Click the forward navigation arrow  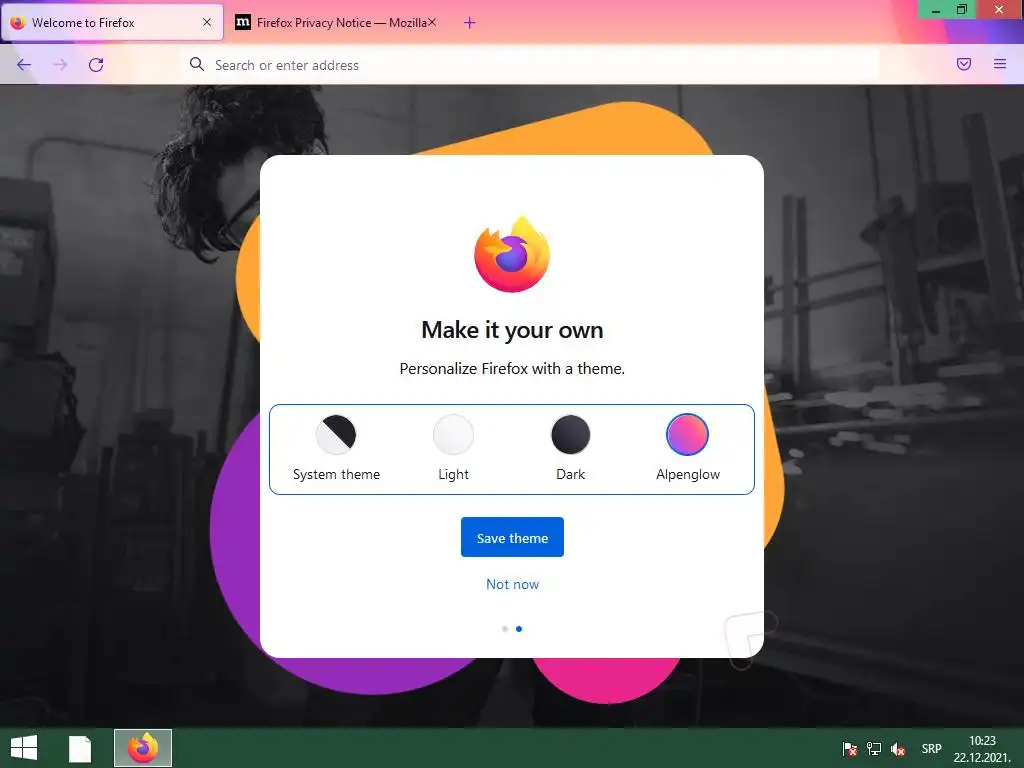pos(60,65)
